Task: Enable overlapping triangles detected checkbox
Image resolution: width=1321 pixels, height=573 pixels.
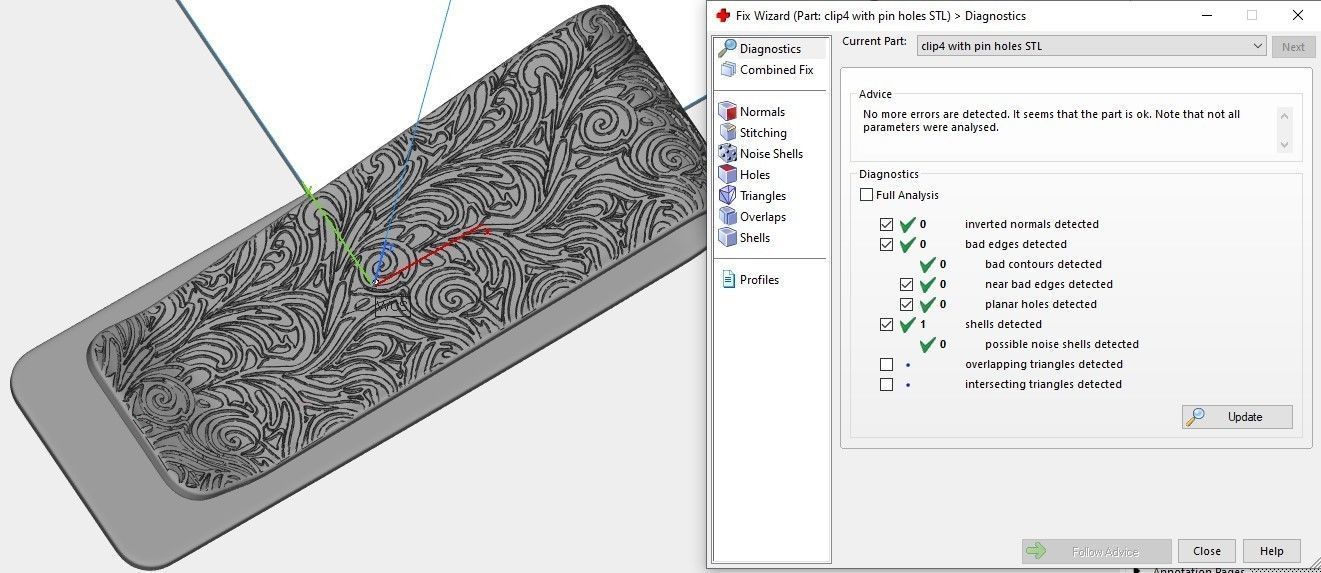Action: [x=886, y=364]
